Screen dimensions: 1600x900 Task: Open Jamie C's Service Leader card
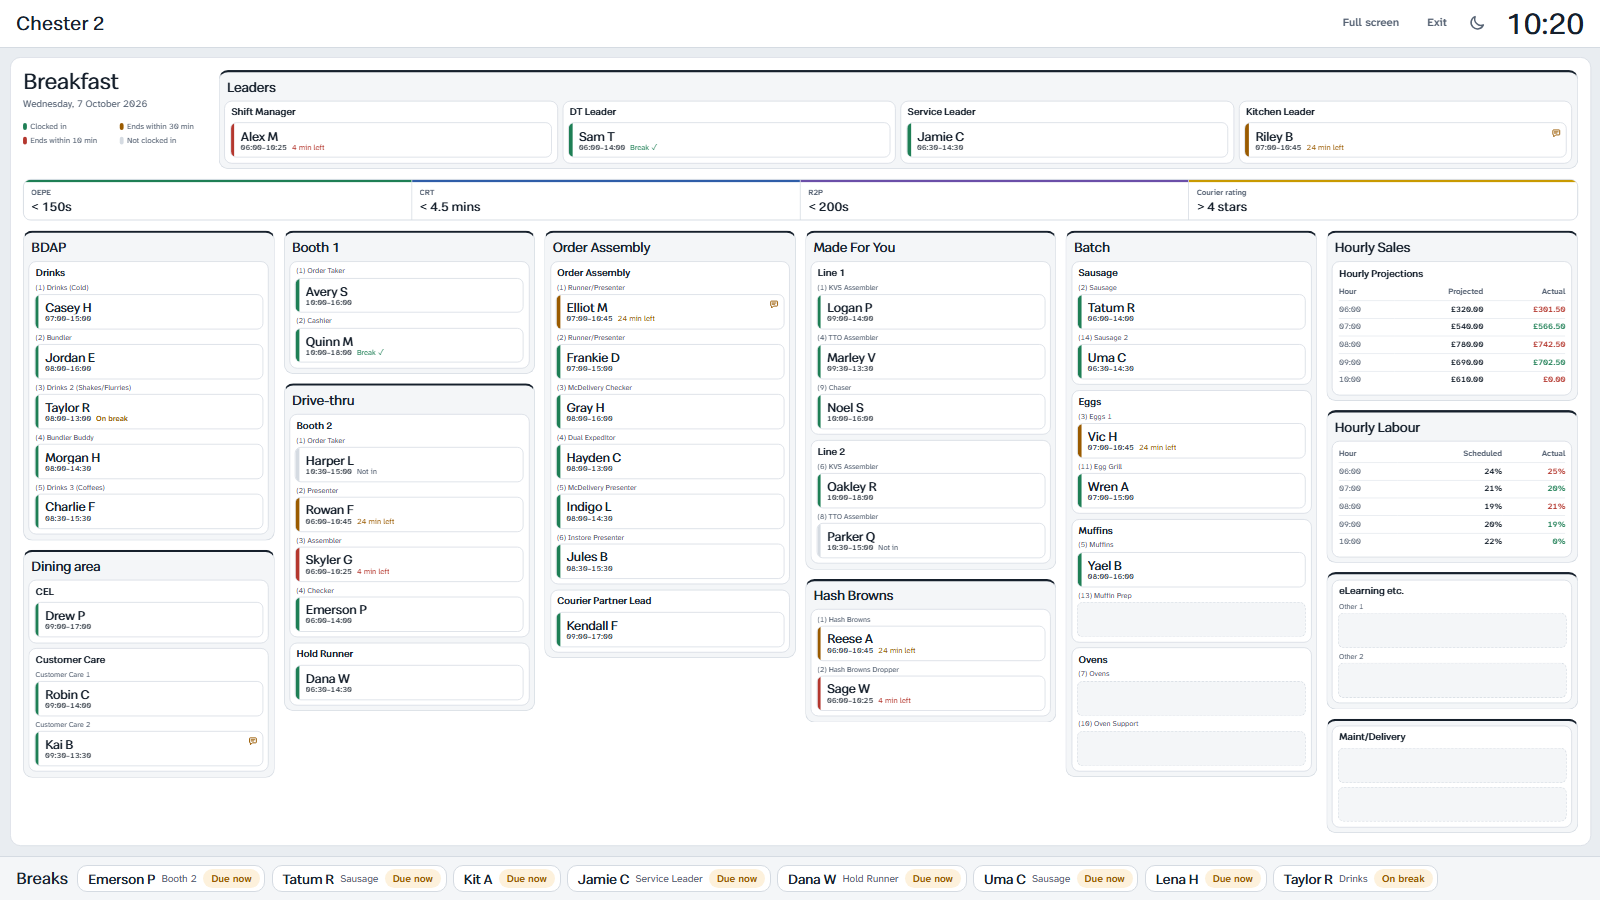pyautogui.click(x=1067, y=140)
